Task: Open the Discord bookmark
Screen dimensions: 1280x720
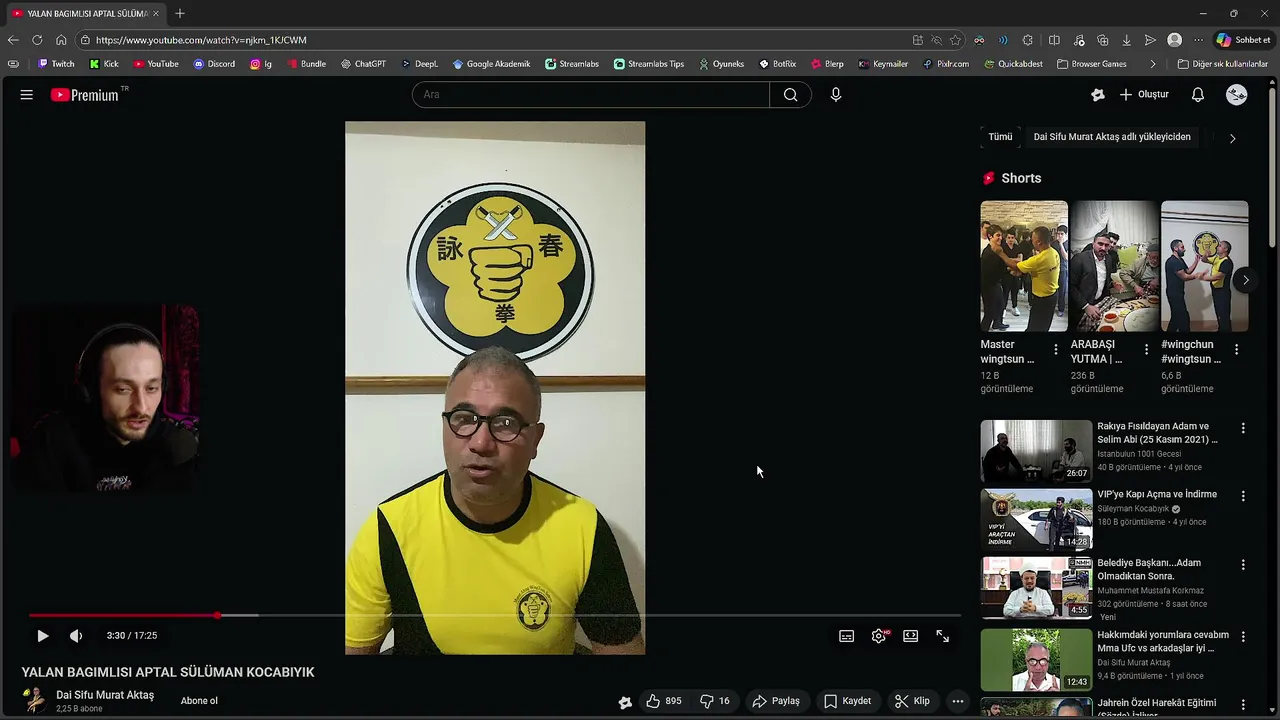Action: pos(214,64)
